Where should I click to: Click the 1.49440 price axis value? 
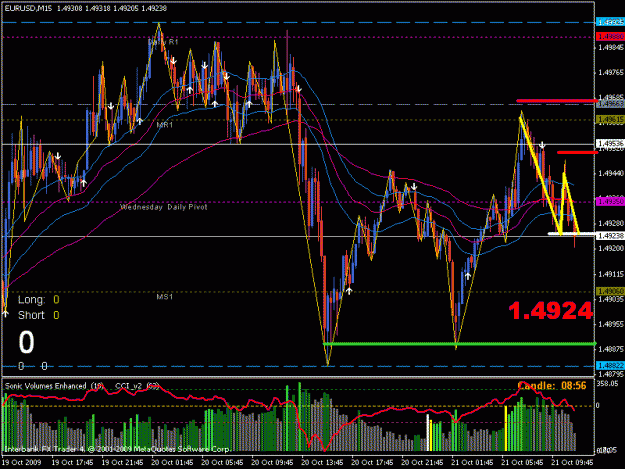pos(611,173)
